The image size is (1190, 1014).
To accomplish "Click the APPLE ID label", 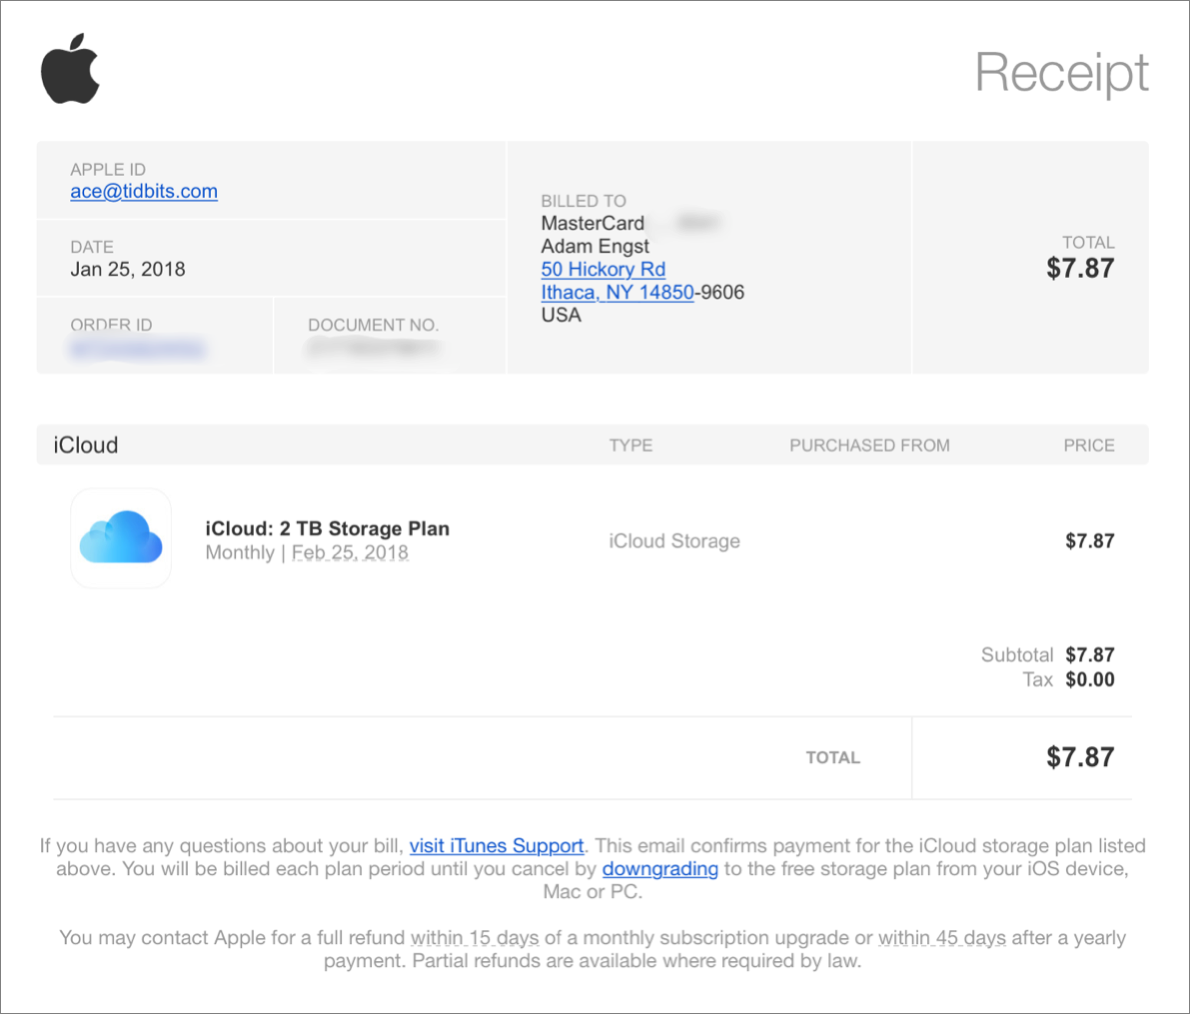I will [x=108, y=169].
